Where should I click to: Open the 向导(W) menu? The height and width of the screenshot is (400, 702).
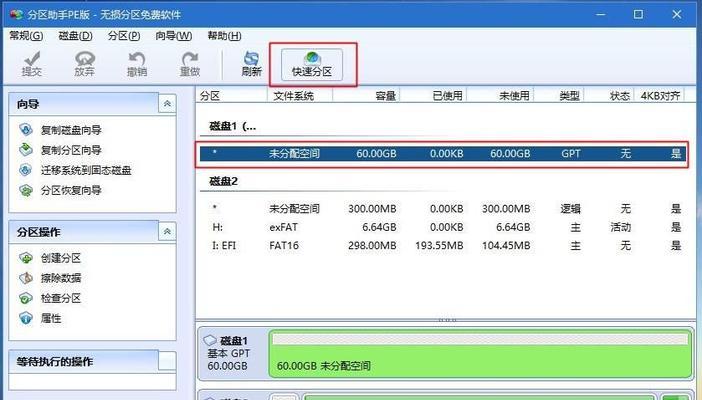pyautogui.click(x=174, y=36)
